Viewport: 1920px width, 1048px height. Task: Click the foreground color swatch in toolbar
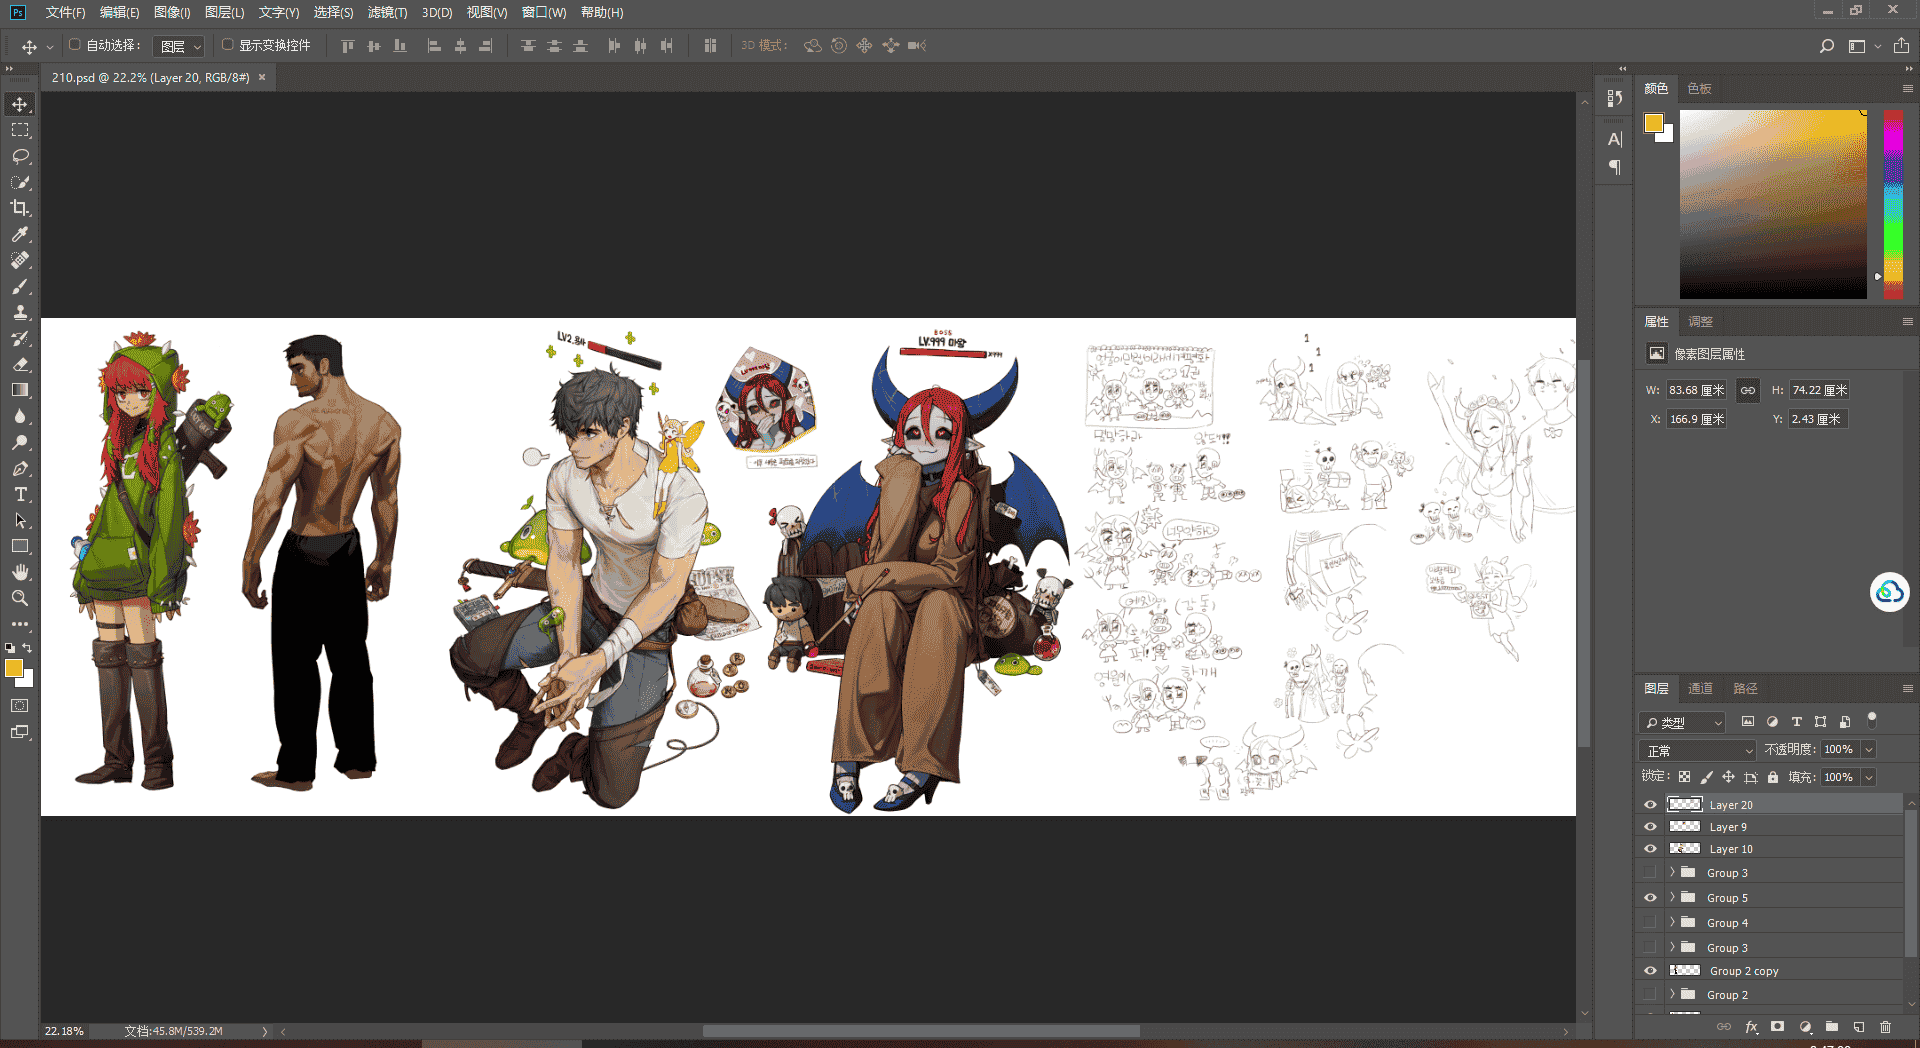pyautogui.click(x=14, y=668)
